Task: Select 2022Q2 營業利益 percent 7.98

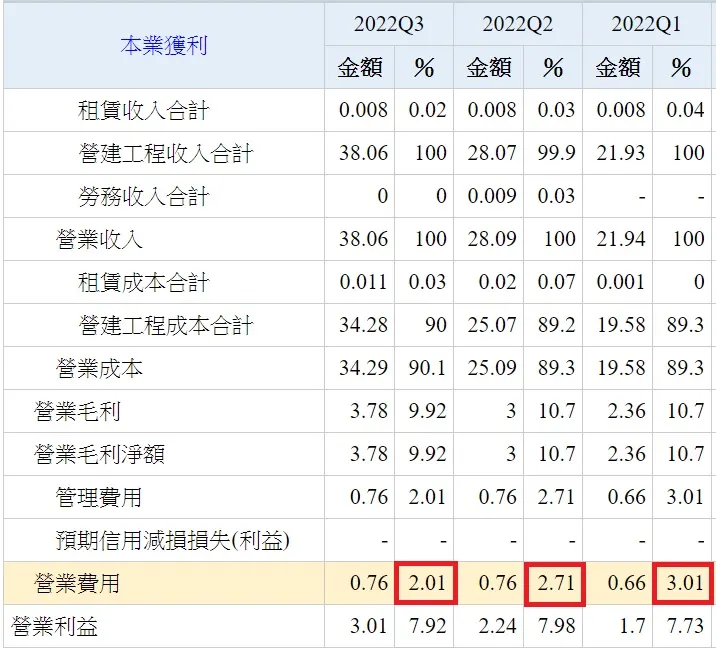Action: tap(556, 626)
